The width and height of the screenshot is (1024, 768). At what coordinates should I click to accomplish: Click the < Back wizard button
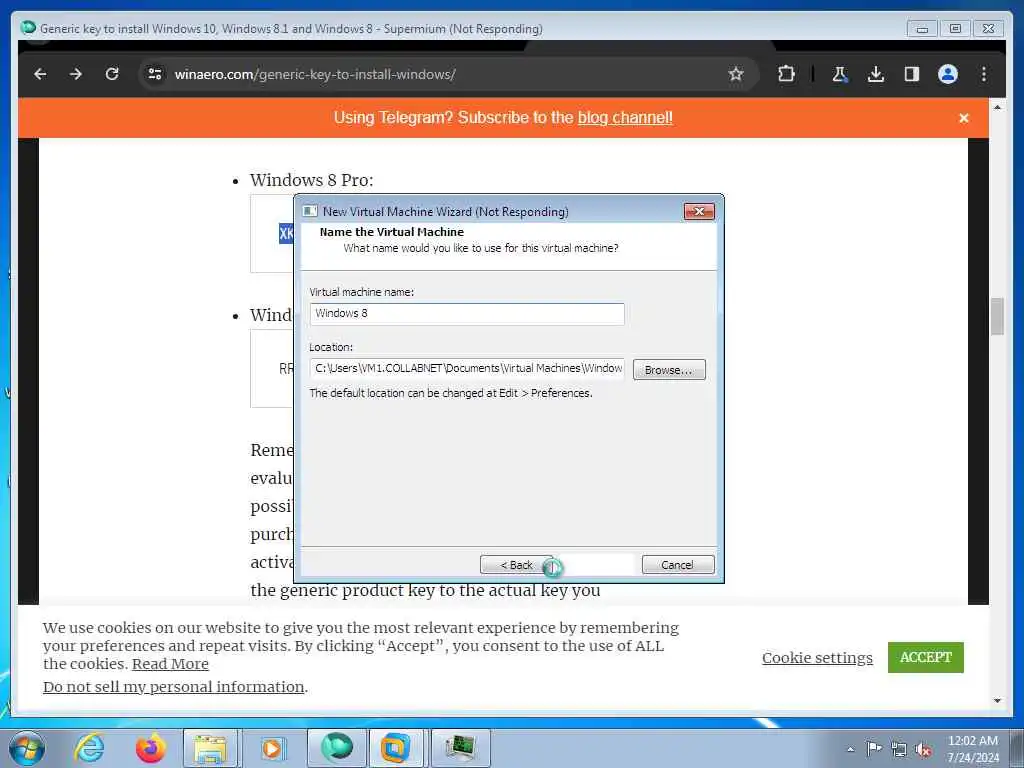pos(516,565)
